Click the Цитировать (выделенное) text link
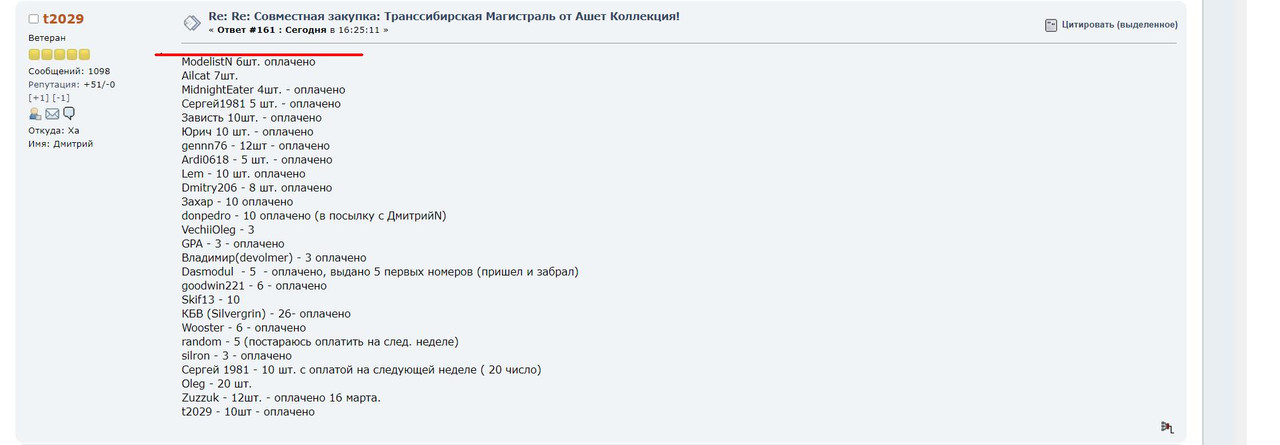This screenshot has width=1280, height=445. coord(1119,25)
